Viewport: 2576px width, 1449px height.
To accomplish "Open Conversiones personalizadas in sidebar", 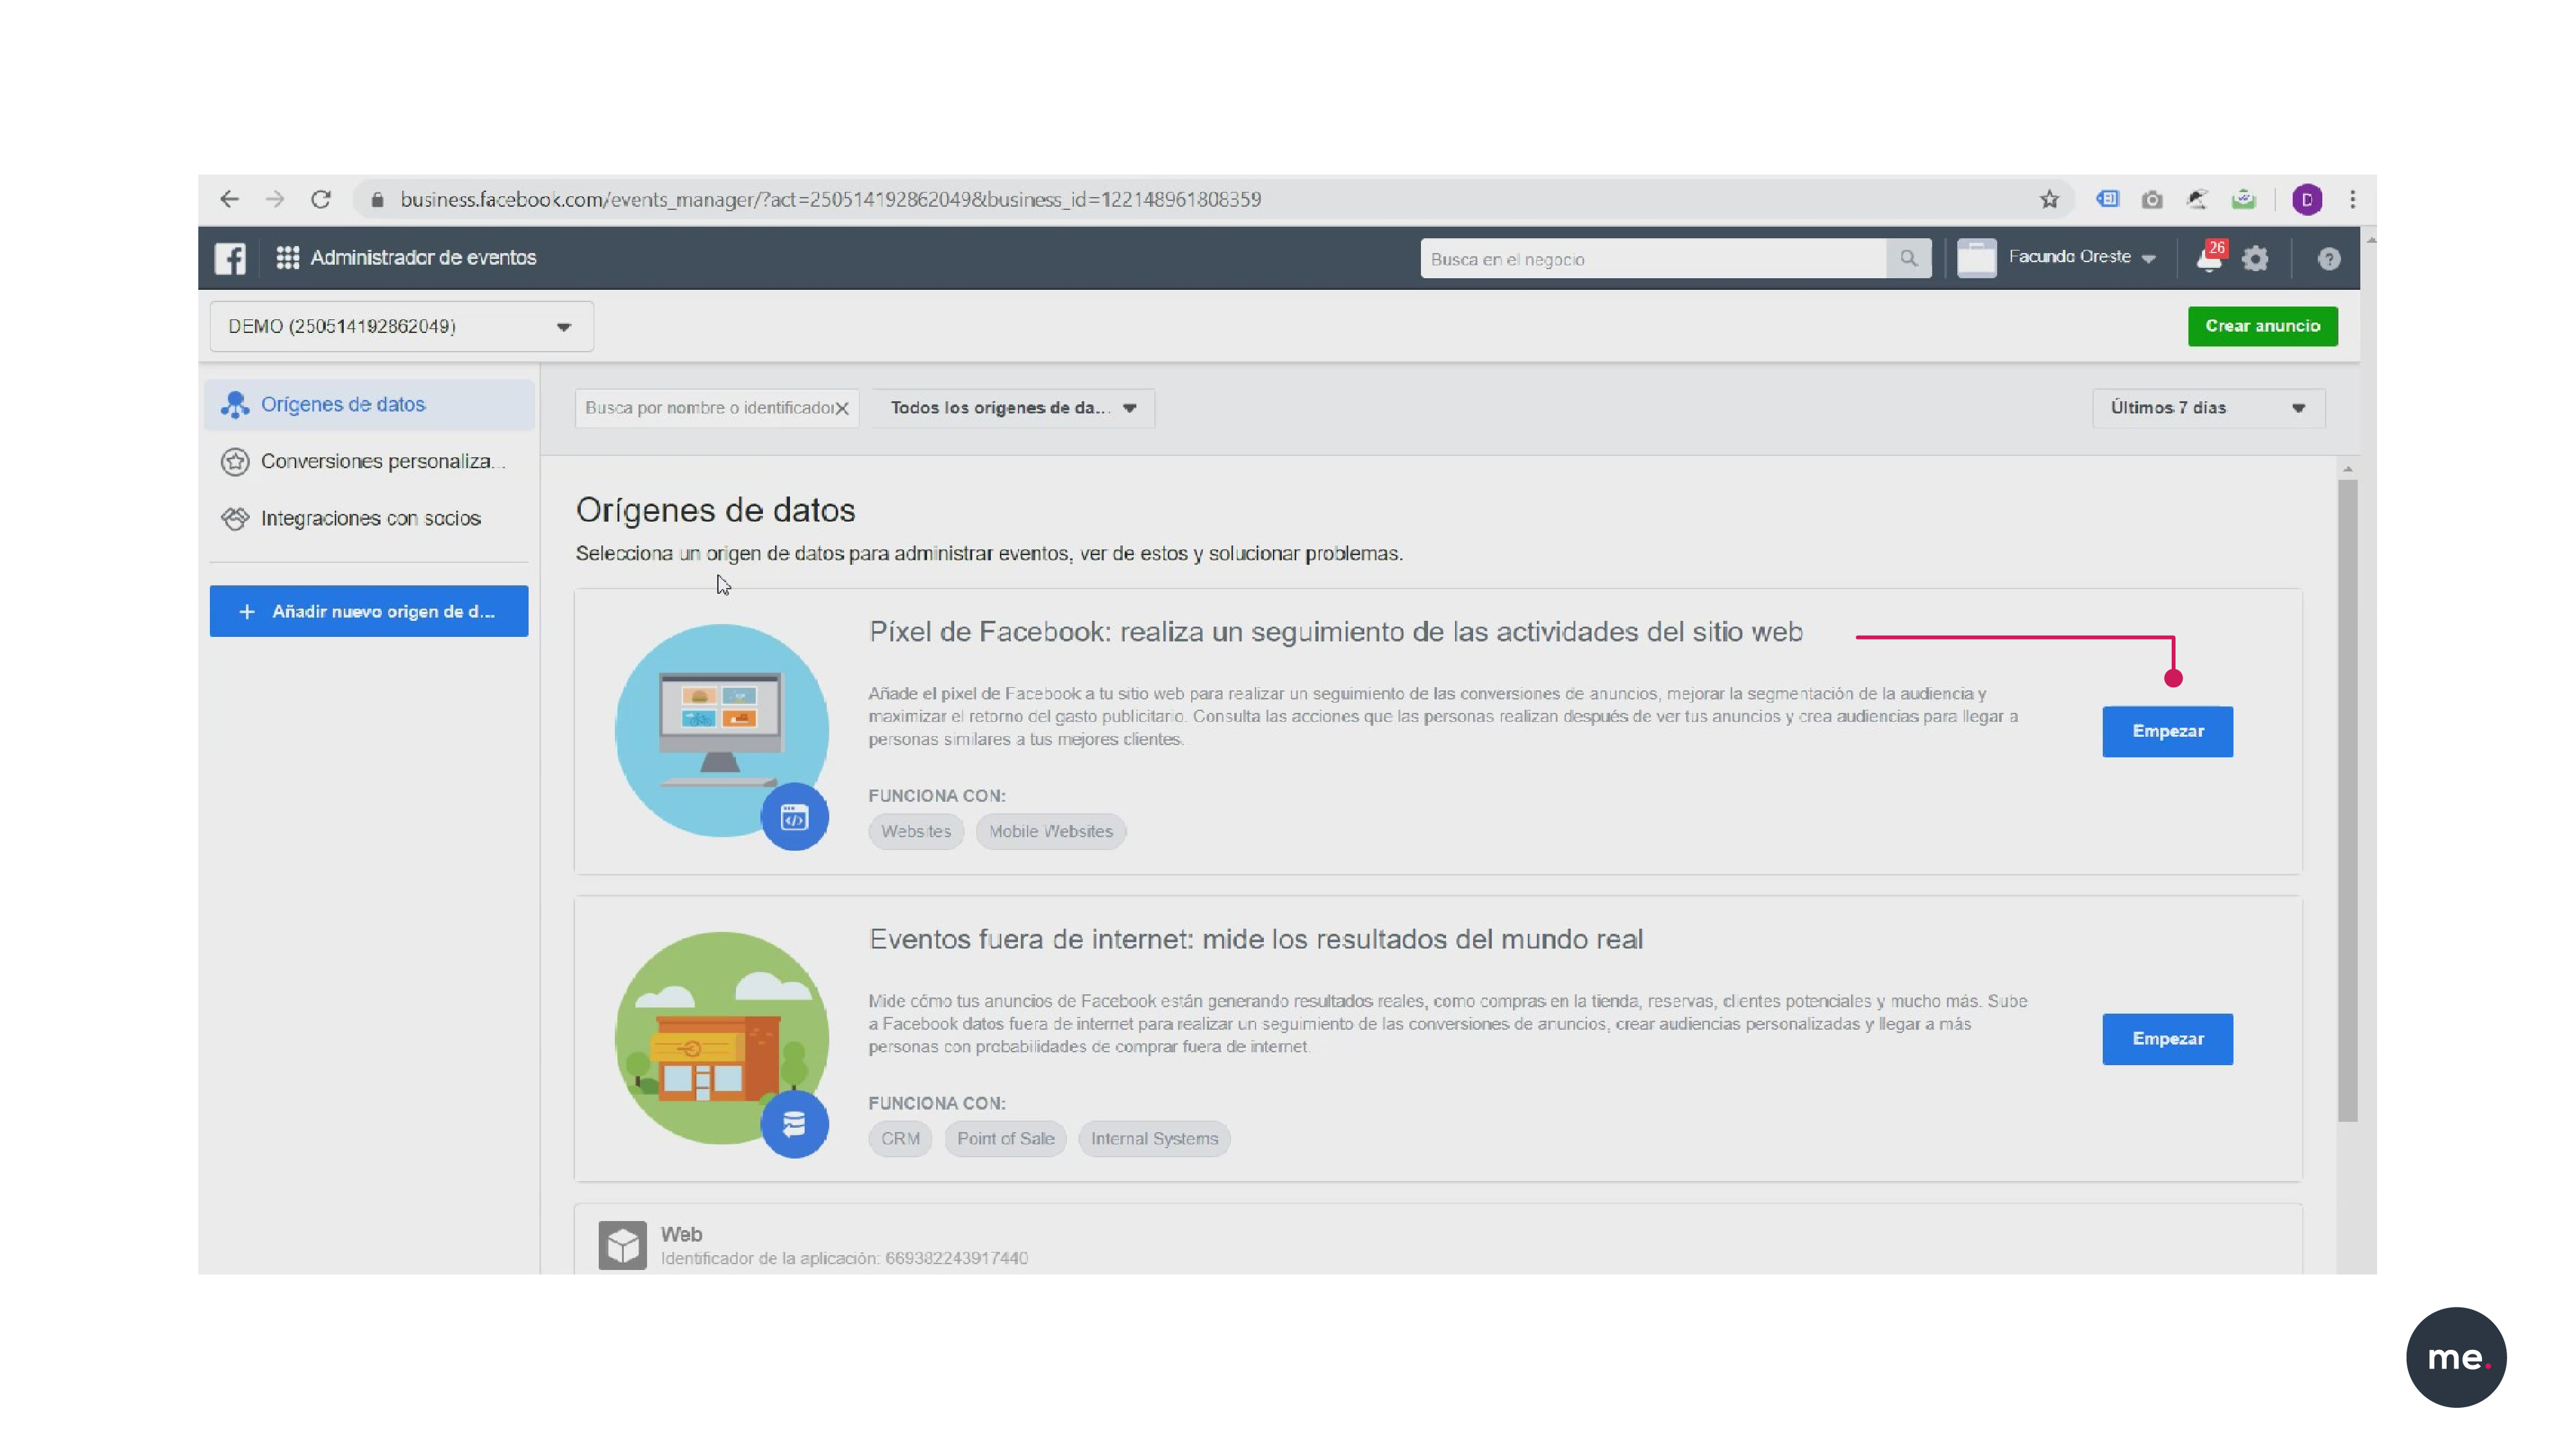I will pos(369,461).
